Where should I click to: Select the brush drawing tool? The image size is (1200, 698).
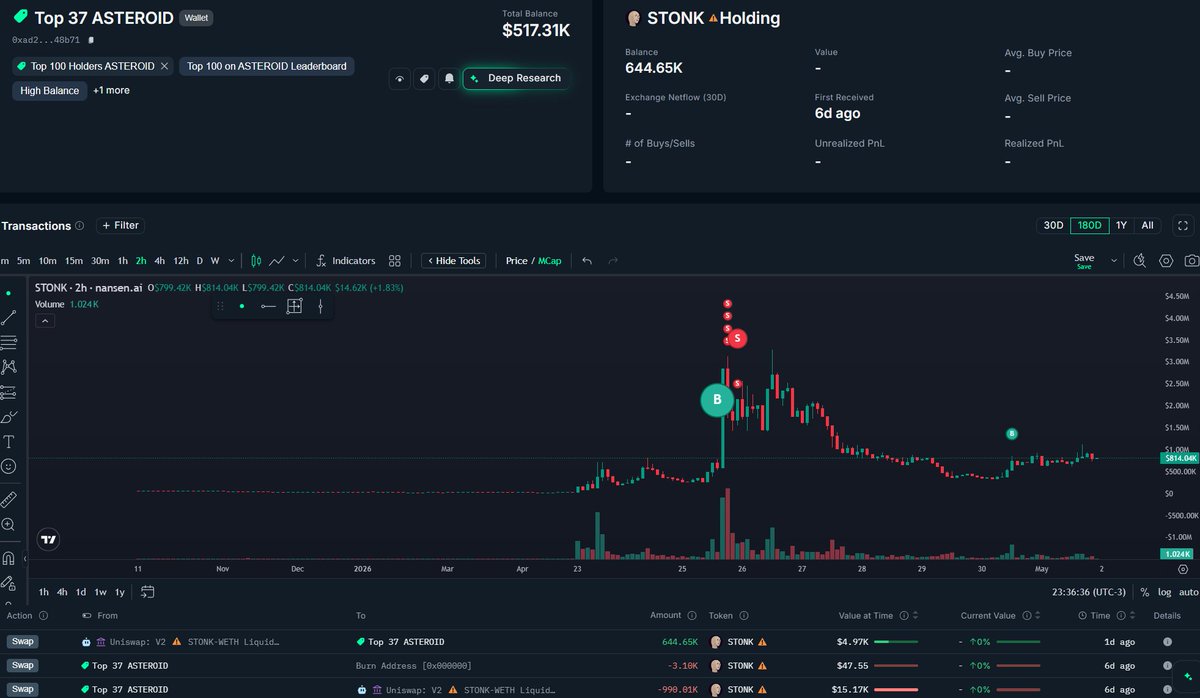pos(9,416)
